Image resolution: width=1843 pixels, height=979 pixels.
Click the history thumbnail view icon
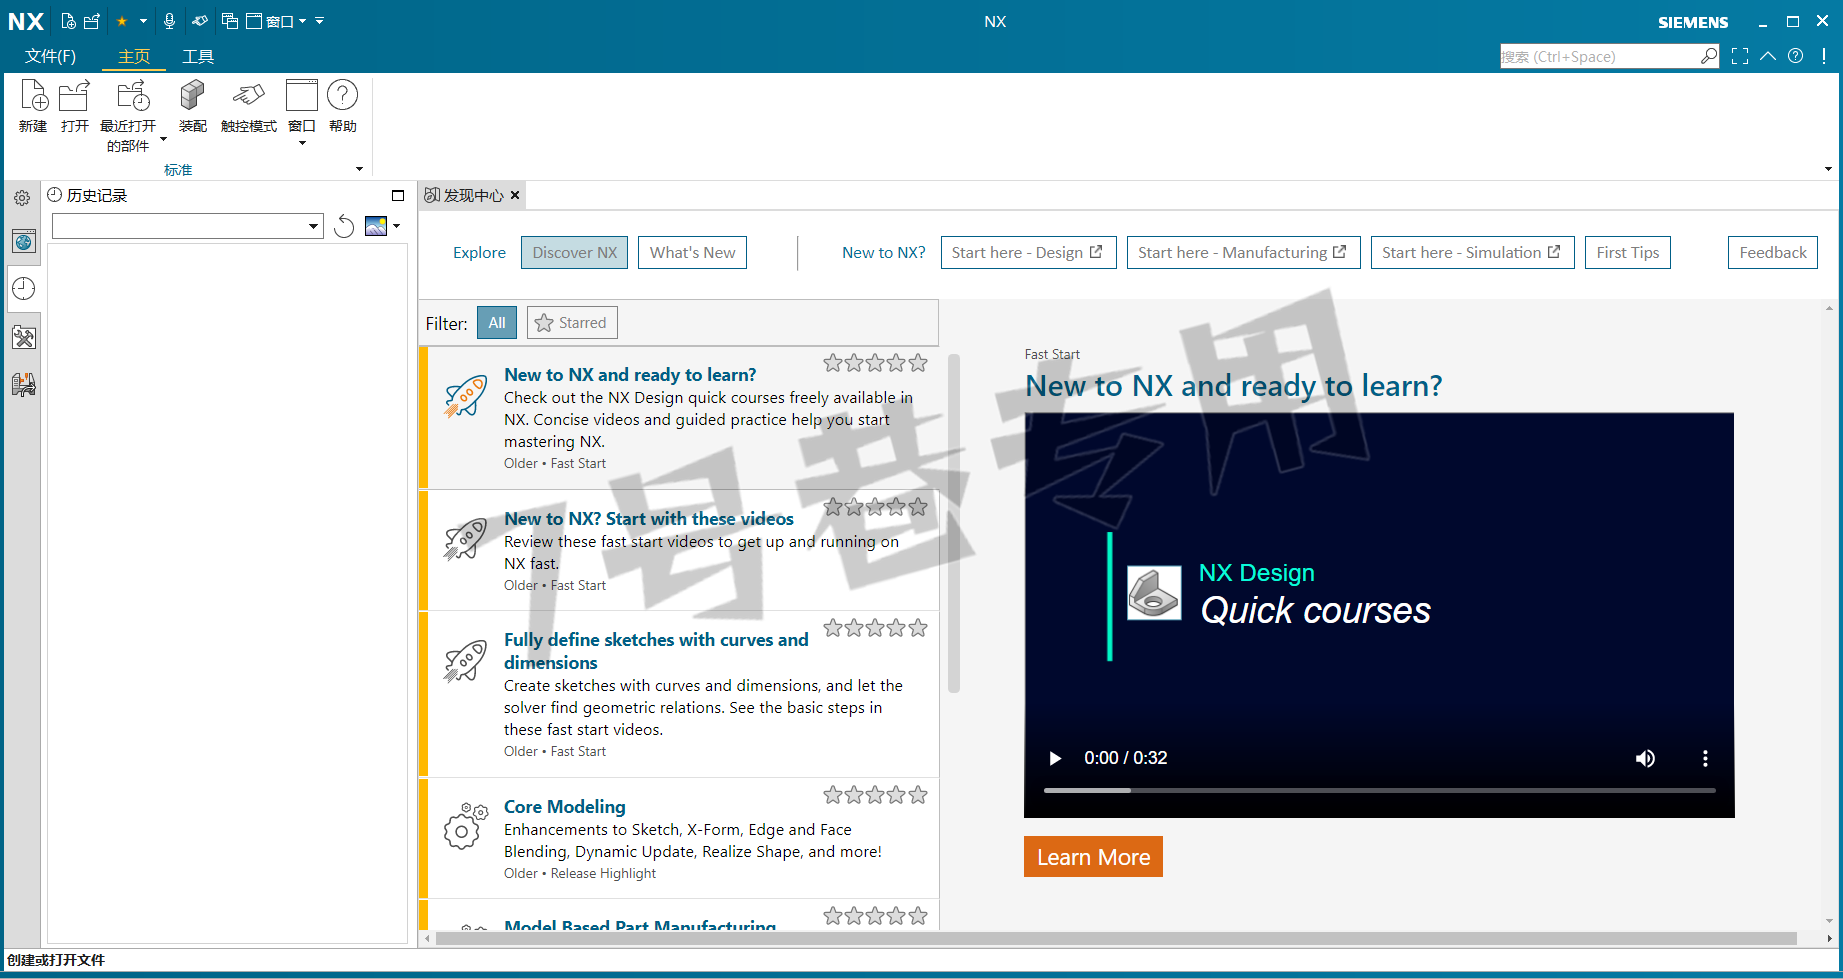(x=376, y=226)
